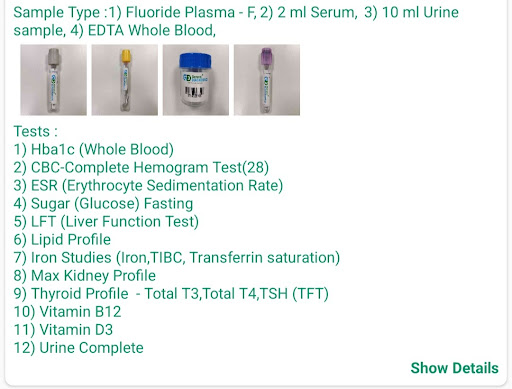The height and width of the screenshot is (389, 512).
Task: Open the blue-lid urine container image
Action: (x=196, y=80)
